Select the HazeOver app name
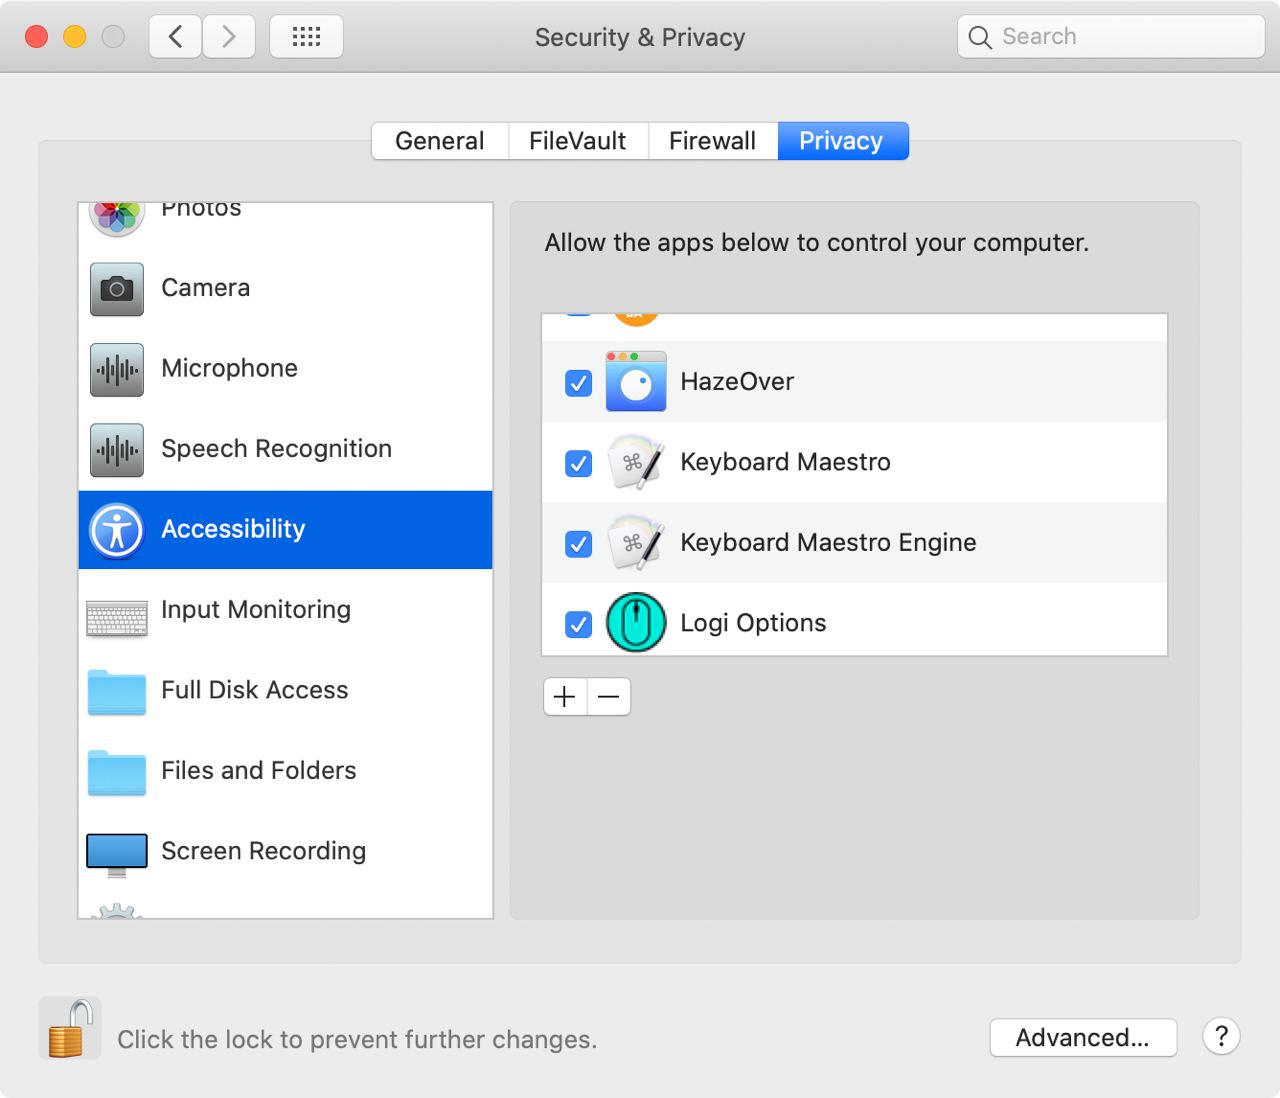 point(737,382)
